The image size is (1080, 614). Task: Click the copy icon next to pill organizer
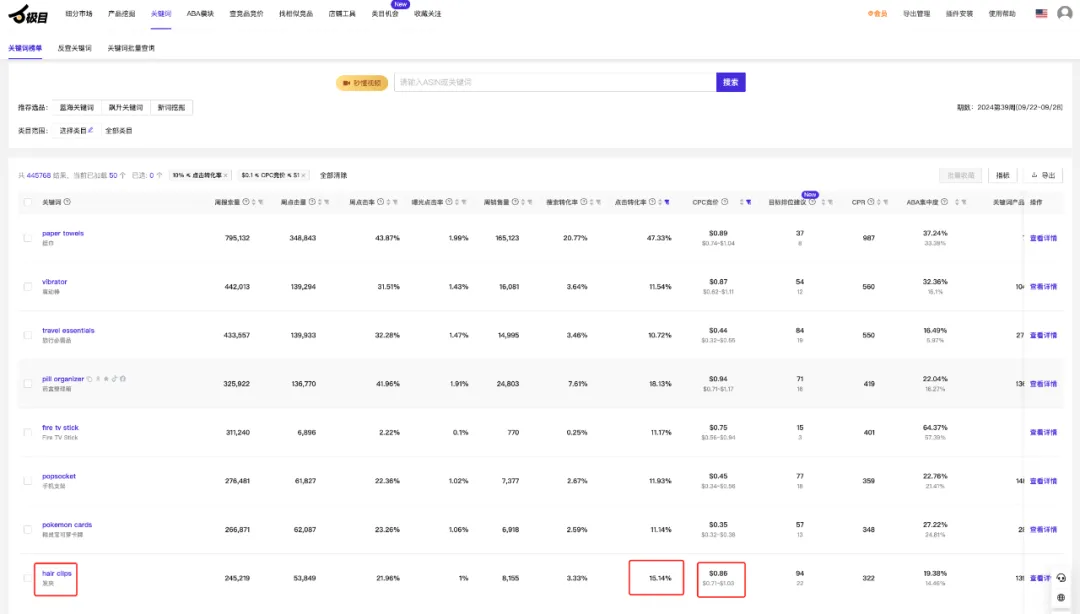pyautogui.click(x=90, y=379)
